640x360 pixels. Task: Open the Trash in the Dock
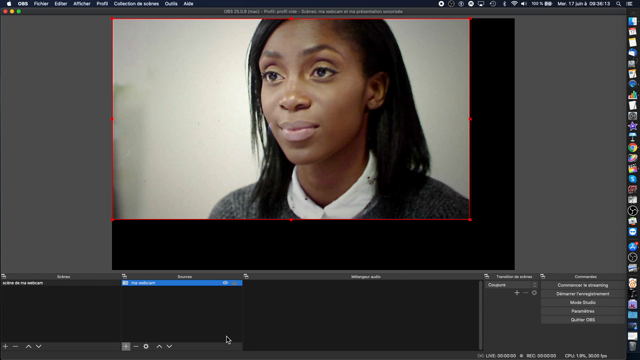[632, 346]
